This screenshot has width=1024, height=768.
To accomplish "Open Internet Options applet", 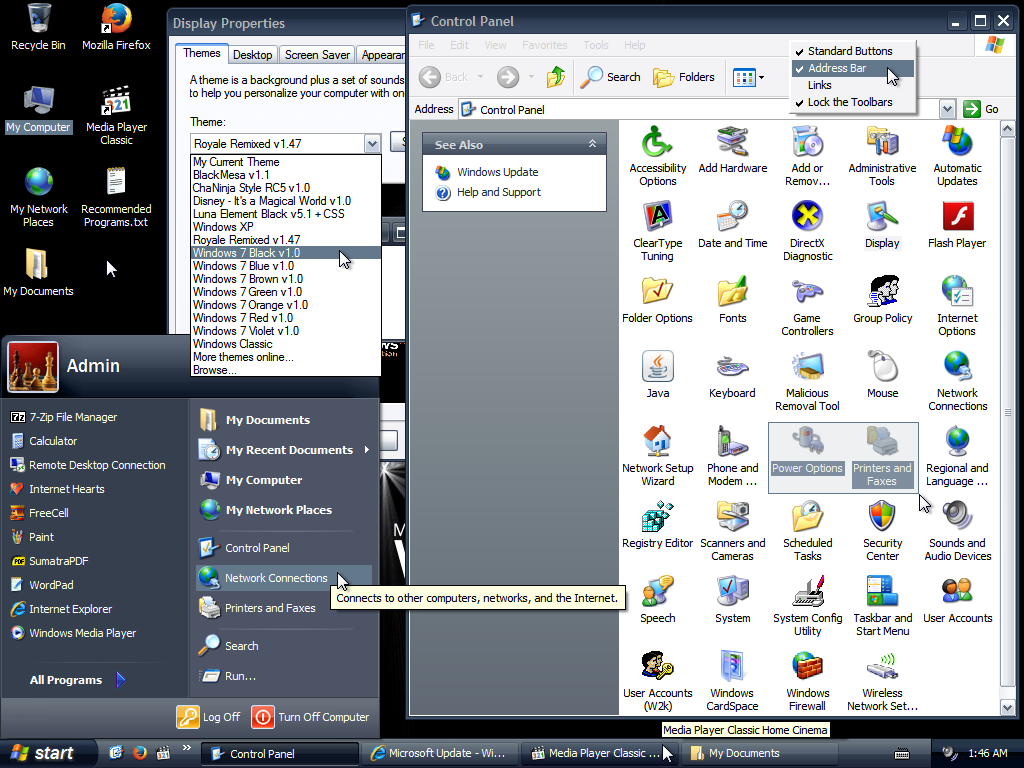I will pyautogui.click(x=957, y=306).
